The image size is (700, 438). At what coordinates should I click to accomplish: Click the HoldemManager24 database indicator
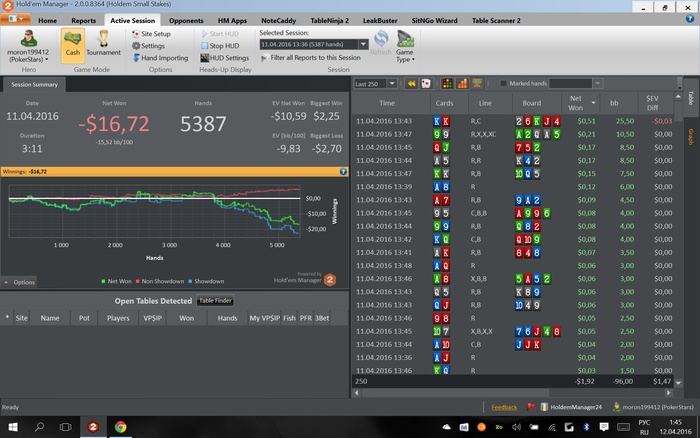(571, 407)
